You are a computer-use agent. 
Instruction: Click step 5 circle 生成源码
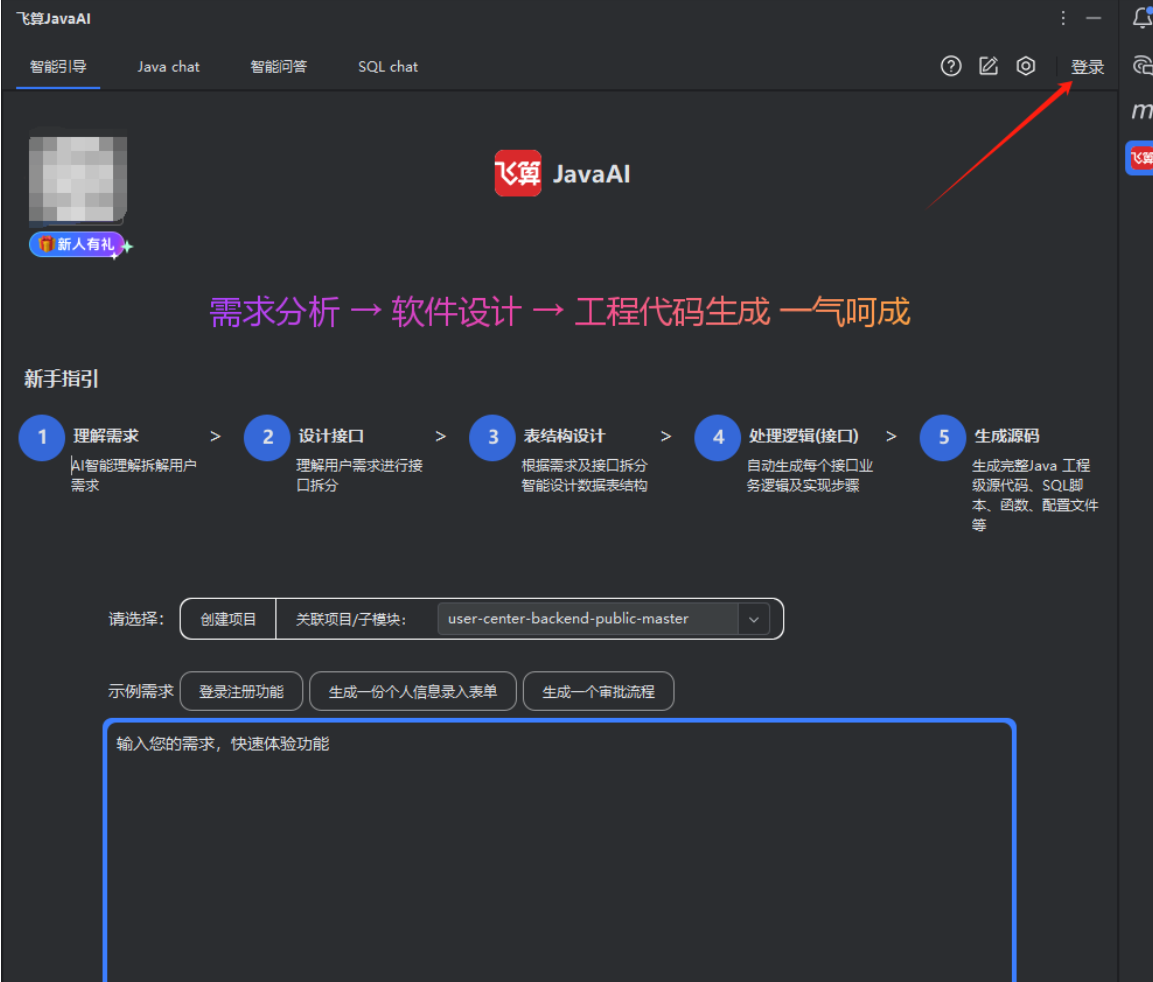[943, 437]
